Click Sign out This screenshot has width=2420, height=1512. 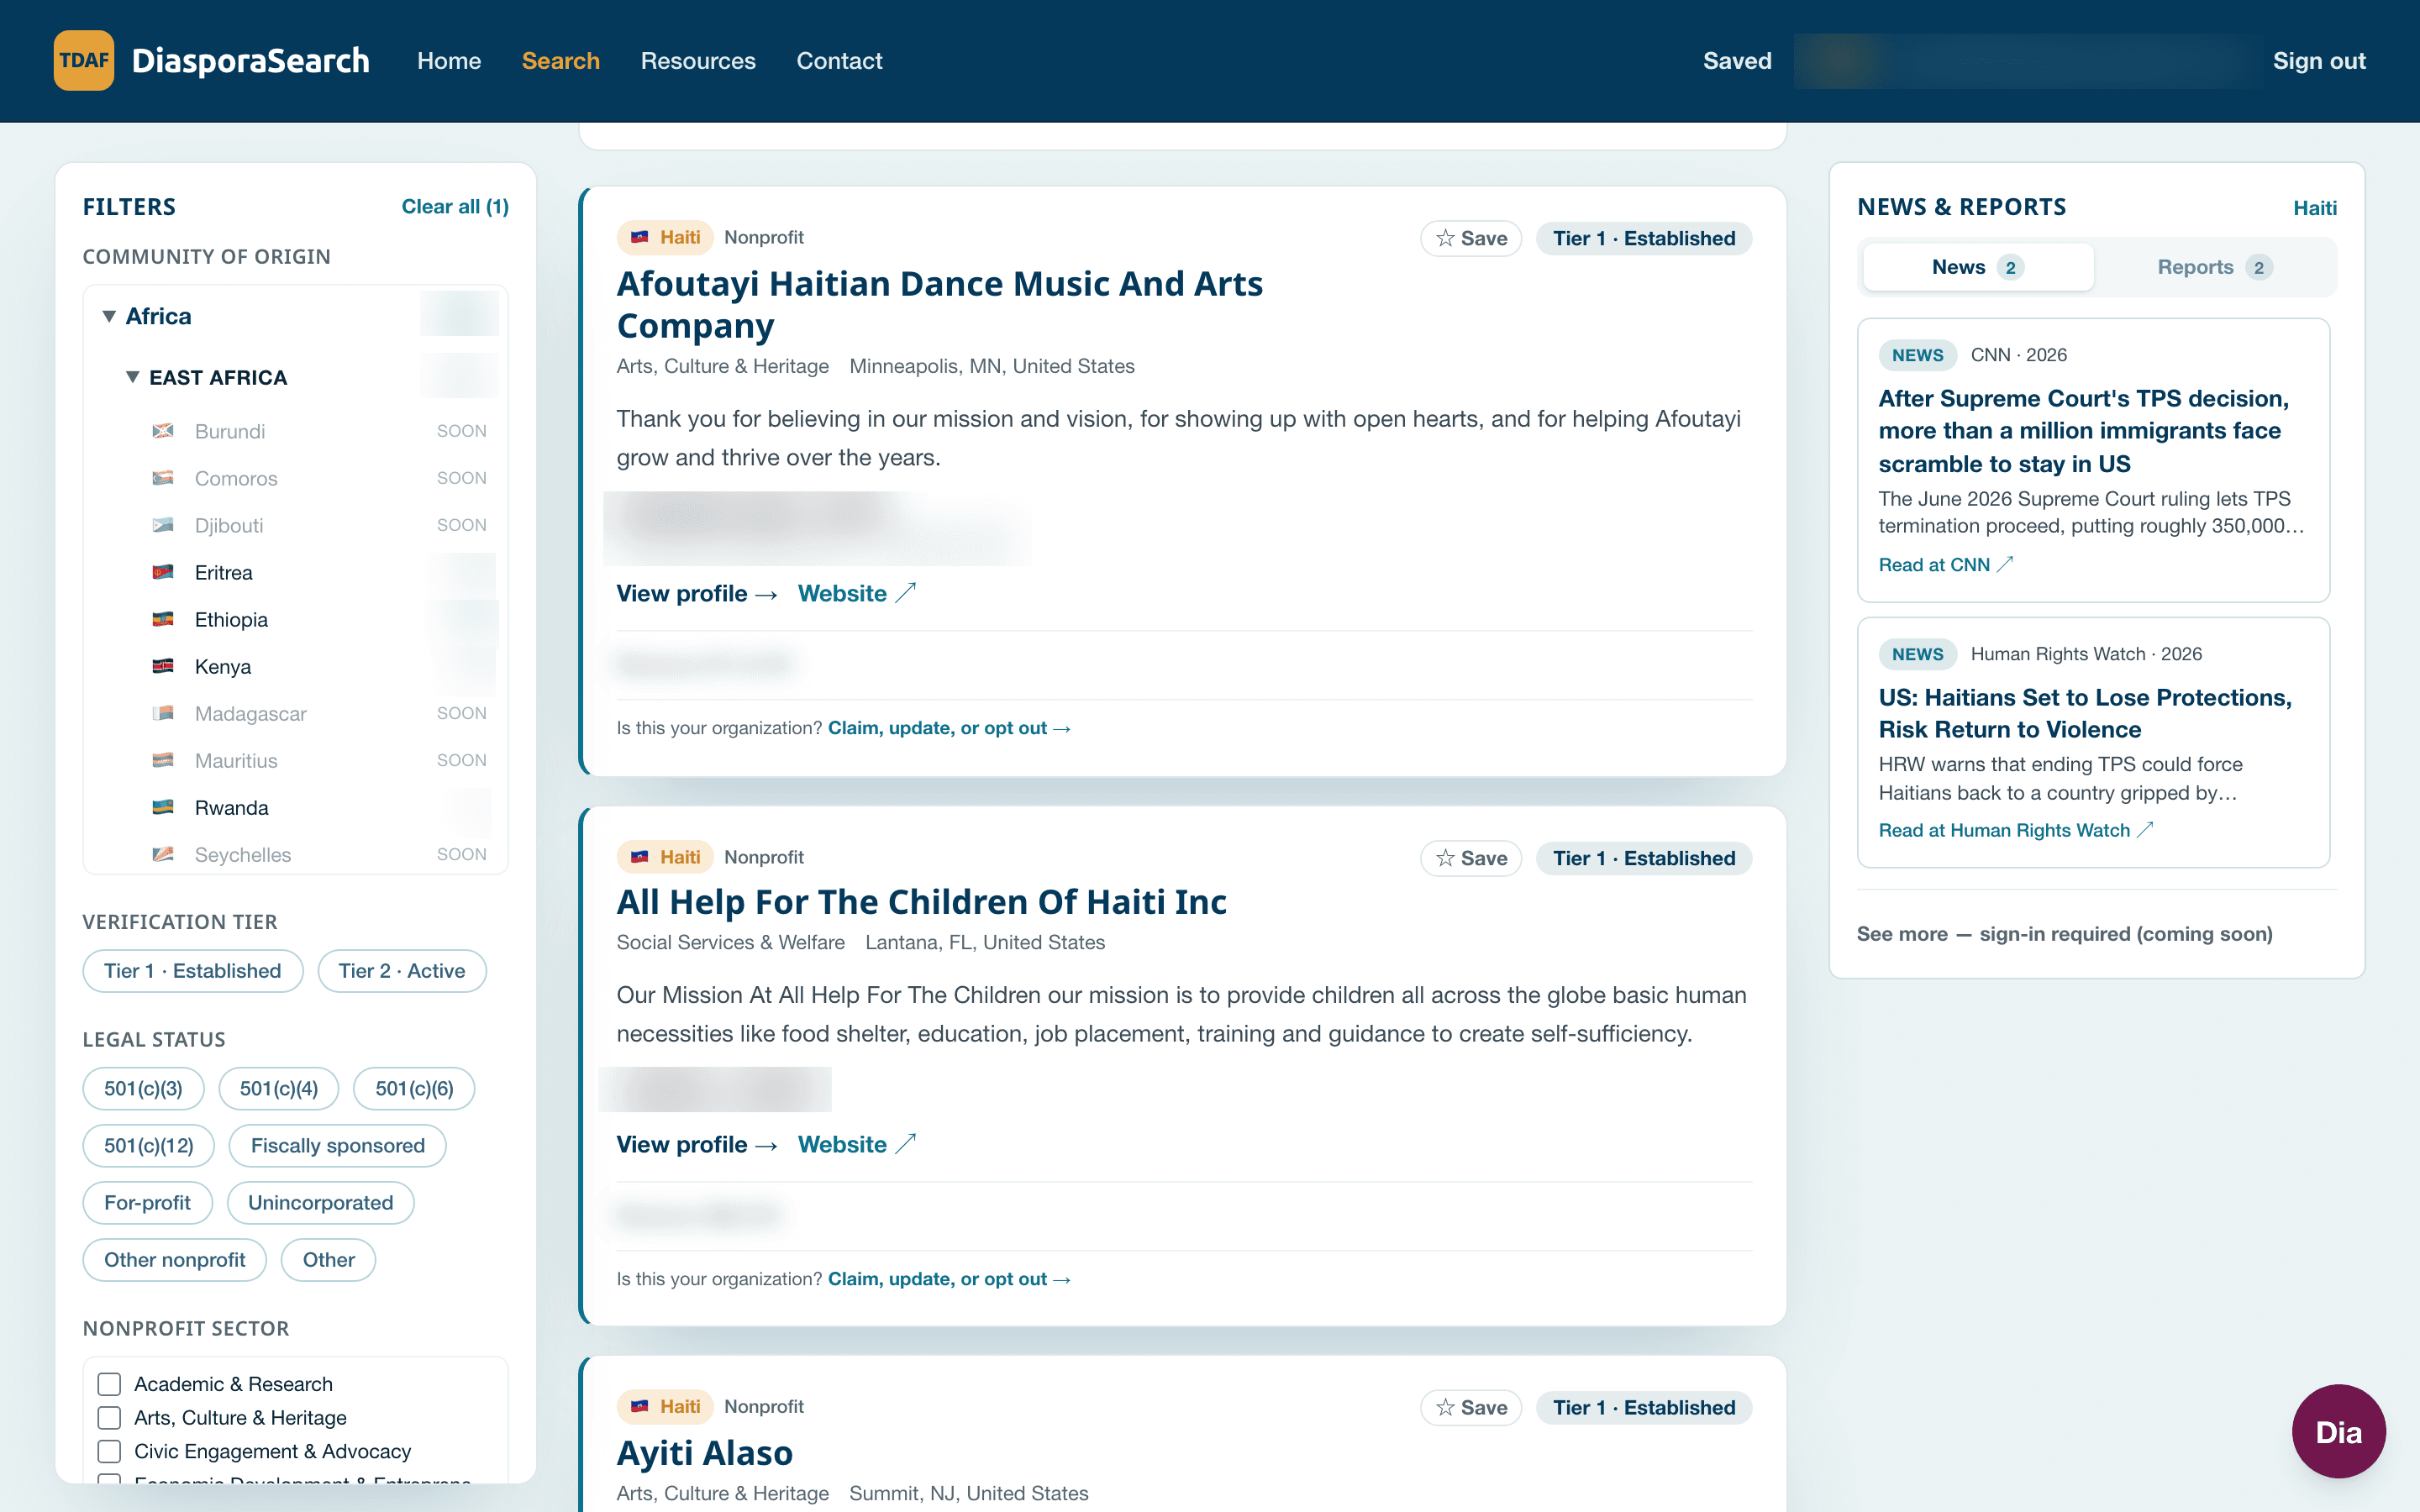2319,61
